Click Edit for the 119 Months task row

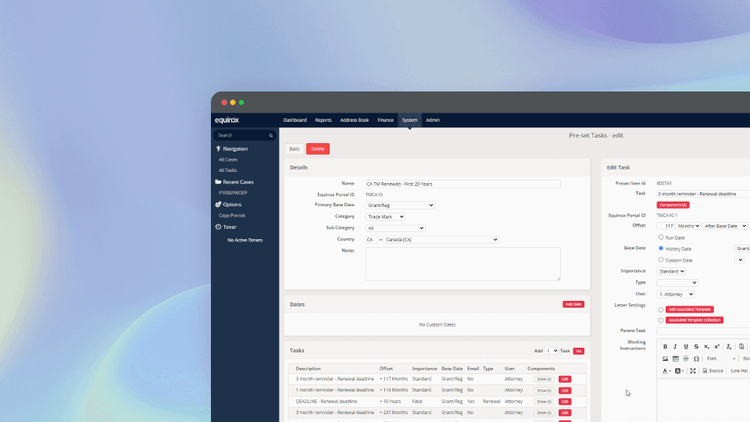coord(565,390)
